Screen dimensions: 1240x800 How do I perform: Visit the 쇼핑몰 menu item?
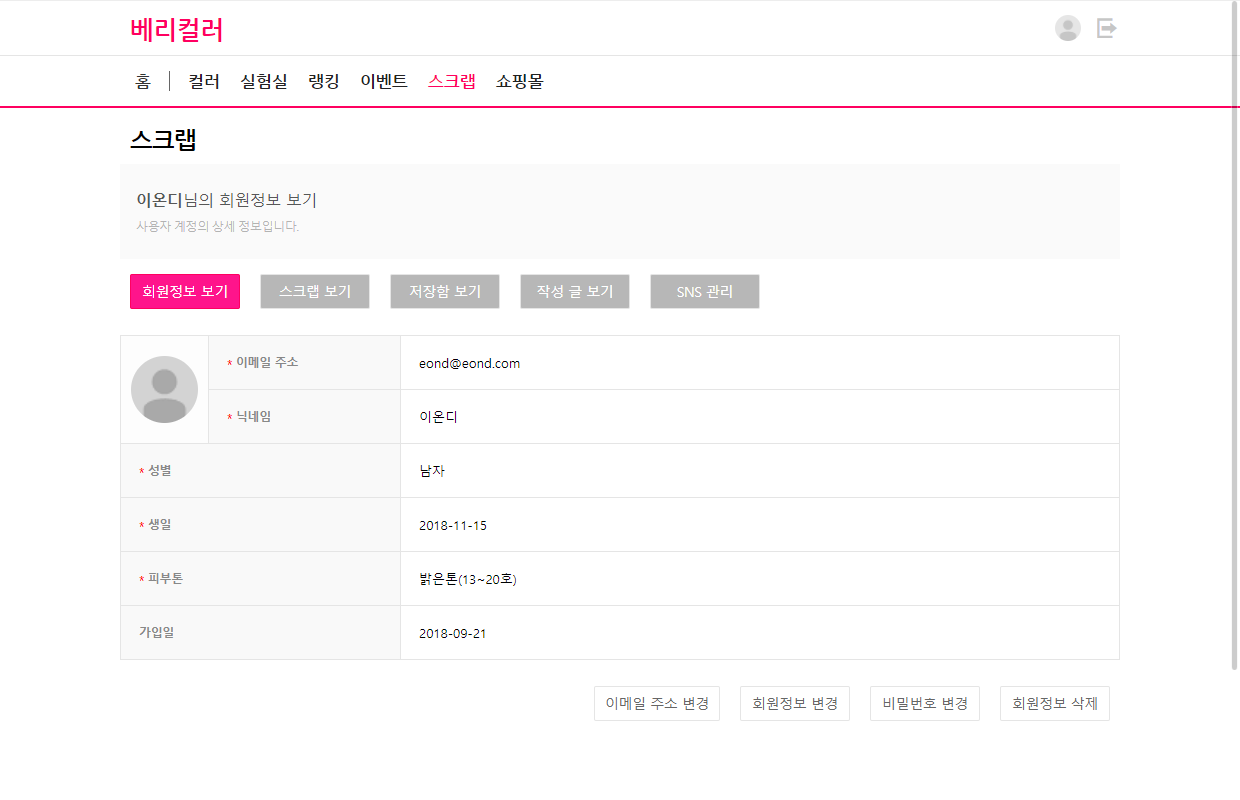[x=520, y=81]
